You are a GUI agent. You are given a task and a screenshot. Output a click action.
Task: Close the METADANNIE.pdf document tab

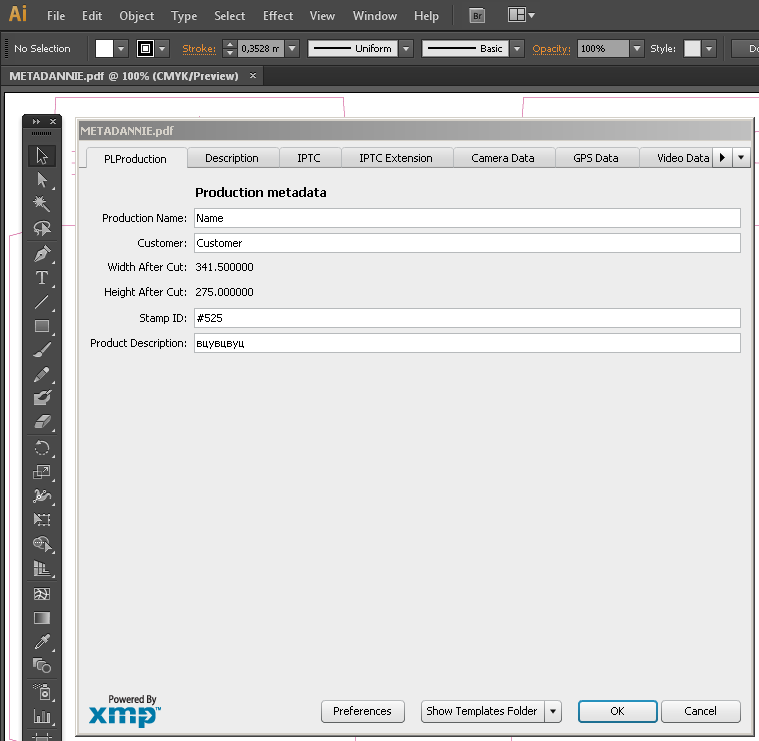coord(253,76)
